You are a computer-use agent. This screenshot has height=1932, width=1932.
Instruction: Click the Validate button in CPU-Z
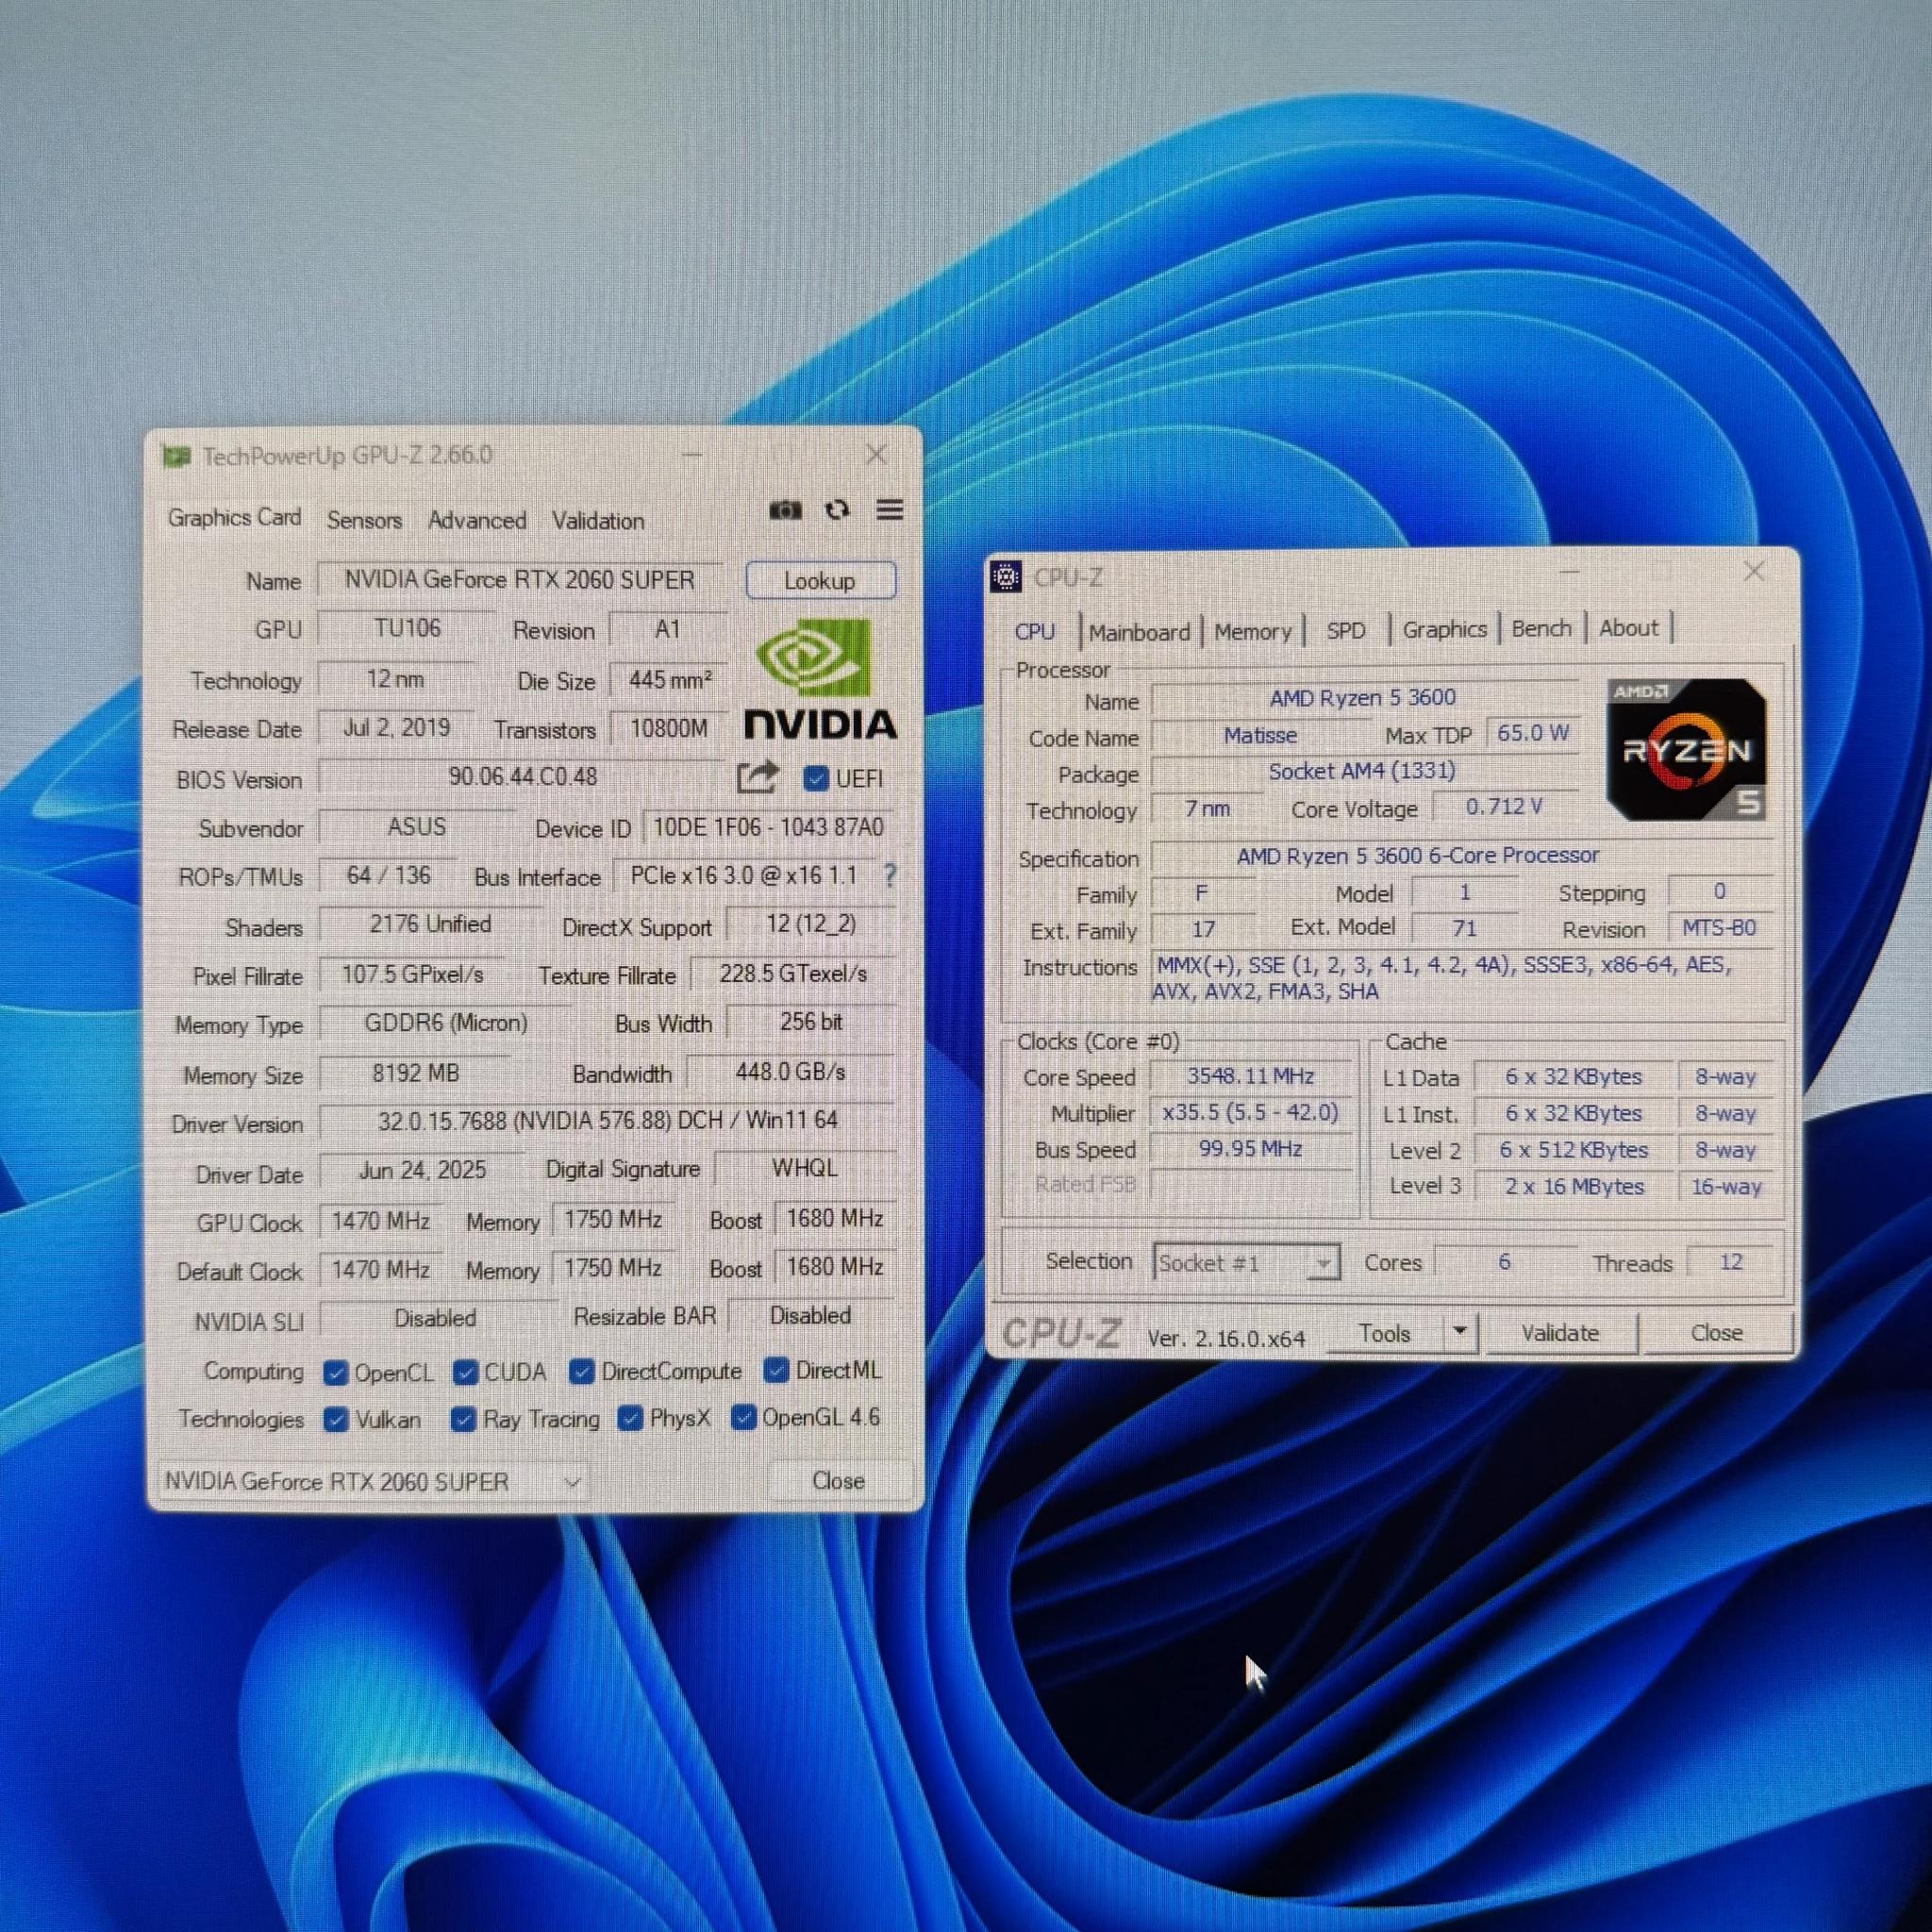pos(1560,1333)
